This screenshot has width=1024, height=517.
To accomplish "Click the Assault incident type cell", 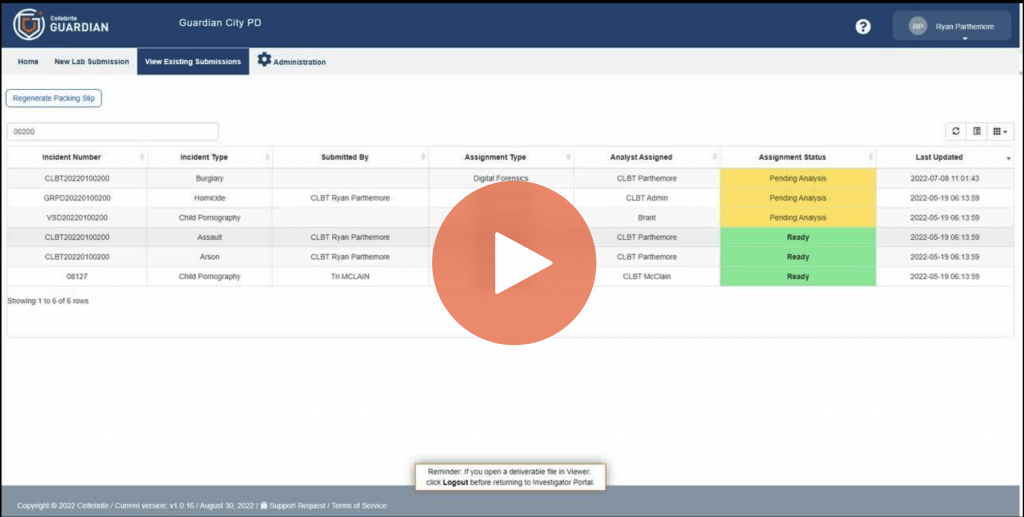I will (x=210, y=237).
